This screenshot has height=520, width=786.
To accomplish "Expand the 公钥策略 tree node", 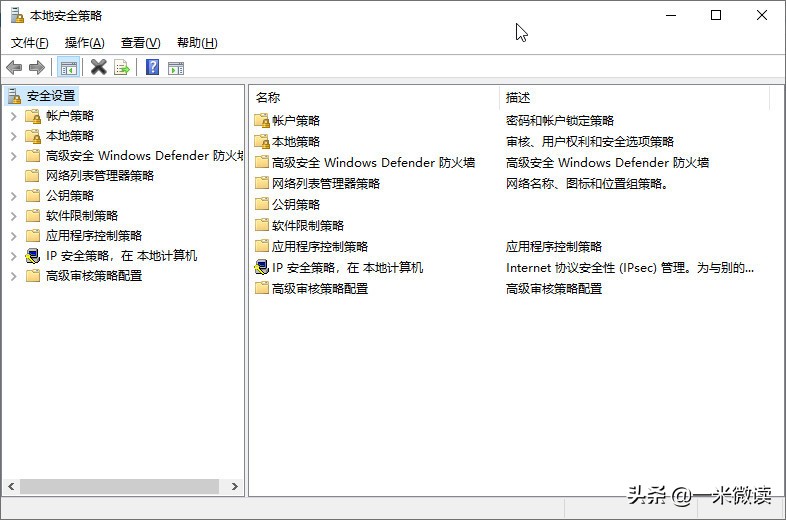I will [14, 196].
